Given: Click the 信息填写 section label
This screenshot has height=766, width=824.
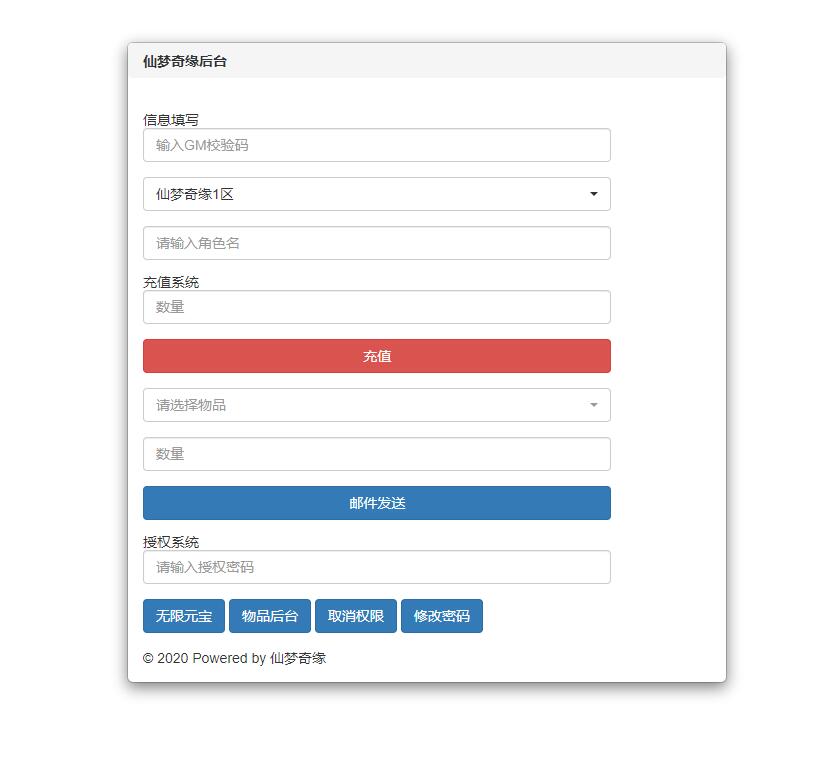Looking at the screenshot, I should tap(171, 120).
